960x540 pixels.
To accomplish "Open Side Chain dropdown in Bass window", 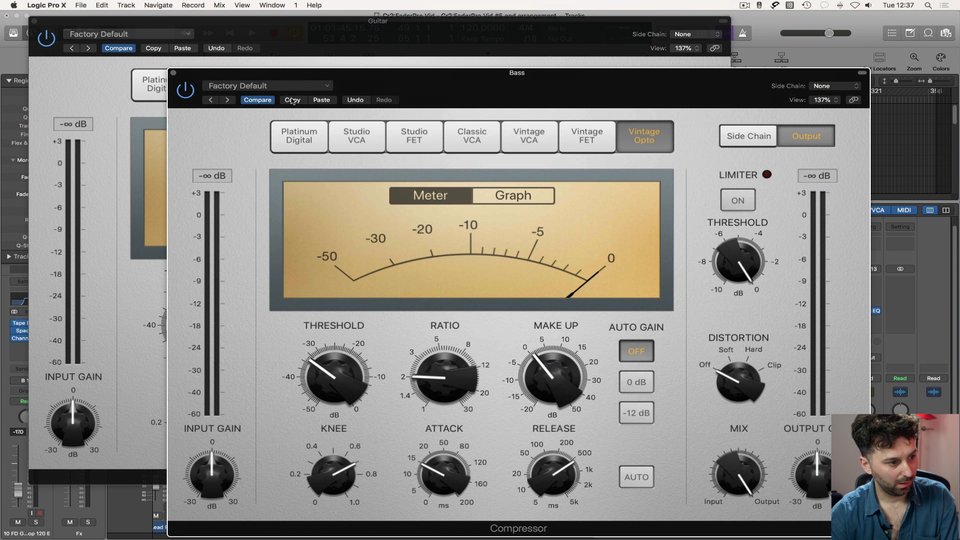I will click(x=834, y=86).
